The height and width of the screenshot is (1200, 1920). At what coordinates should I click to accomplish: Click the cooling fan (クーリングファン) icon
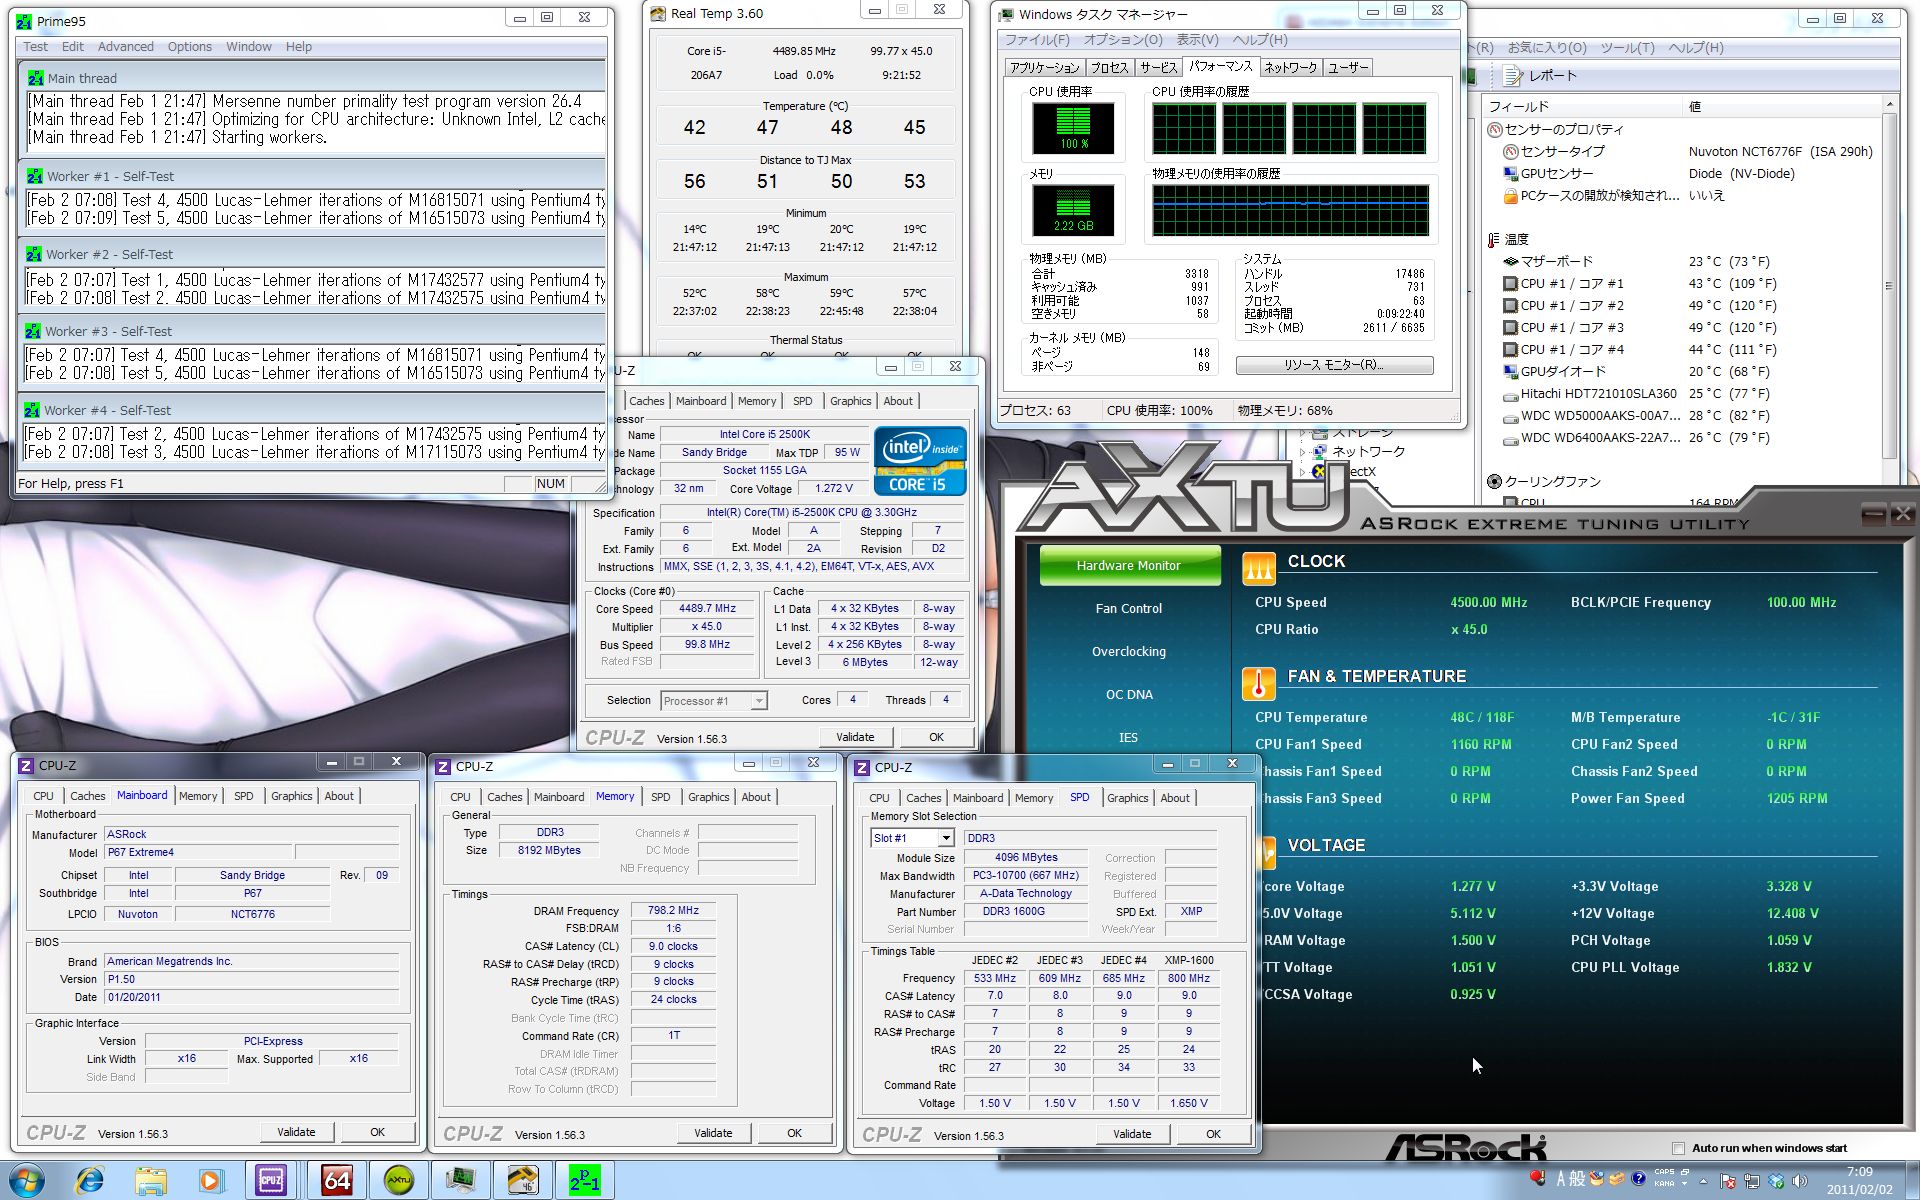[1495, 482]
